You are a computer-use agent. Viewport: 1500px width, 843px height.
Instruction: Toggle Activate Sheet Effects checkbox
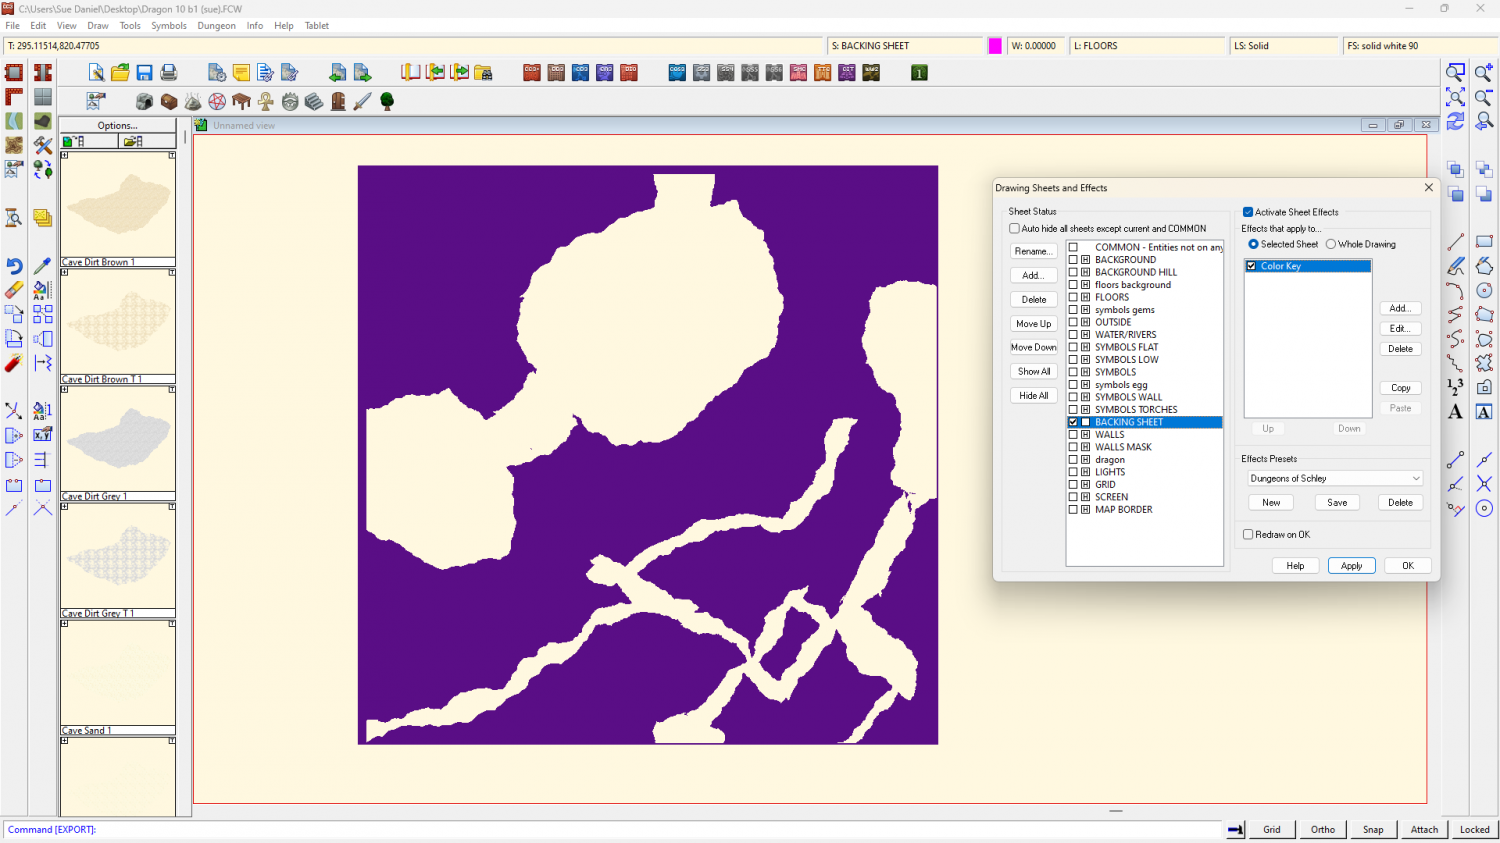(x=1248, y=212)
